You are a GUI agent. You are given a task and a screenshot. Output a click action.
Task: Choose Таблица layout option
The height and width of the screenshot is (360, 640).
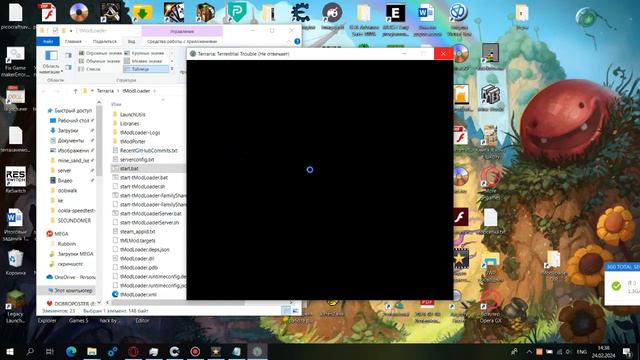146,69
